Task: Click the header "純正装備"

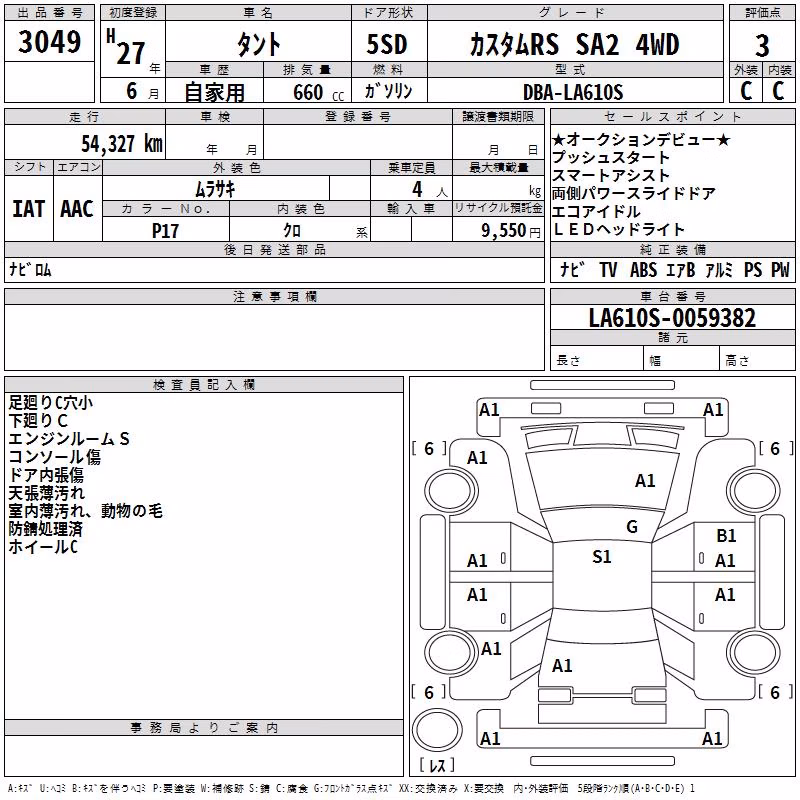Action: (x=673, y=249)
